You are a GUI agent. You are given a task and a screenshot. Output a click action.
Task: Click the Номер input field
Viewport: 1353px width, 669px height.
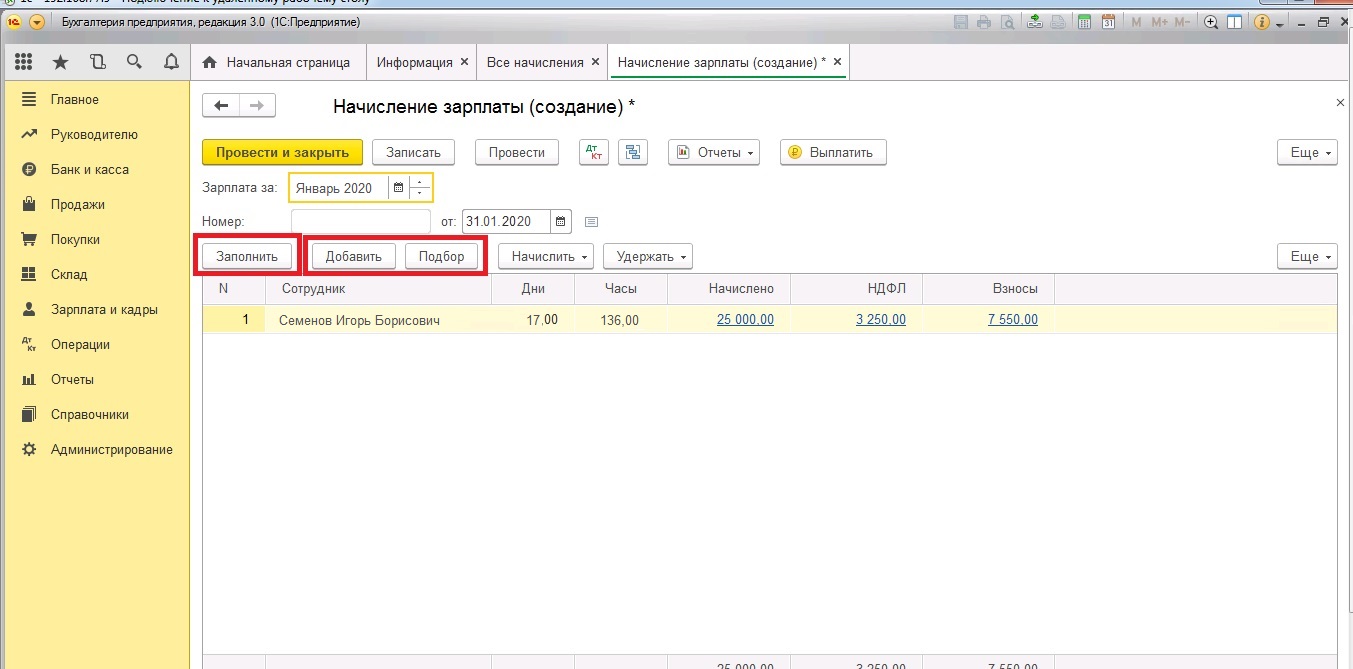(x=360, y=221)
